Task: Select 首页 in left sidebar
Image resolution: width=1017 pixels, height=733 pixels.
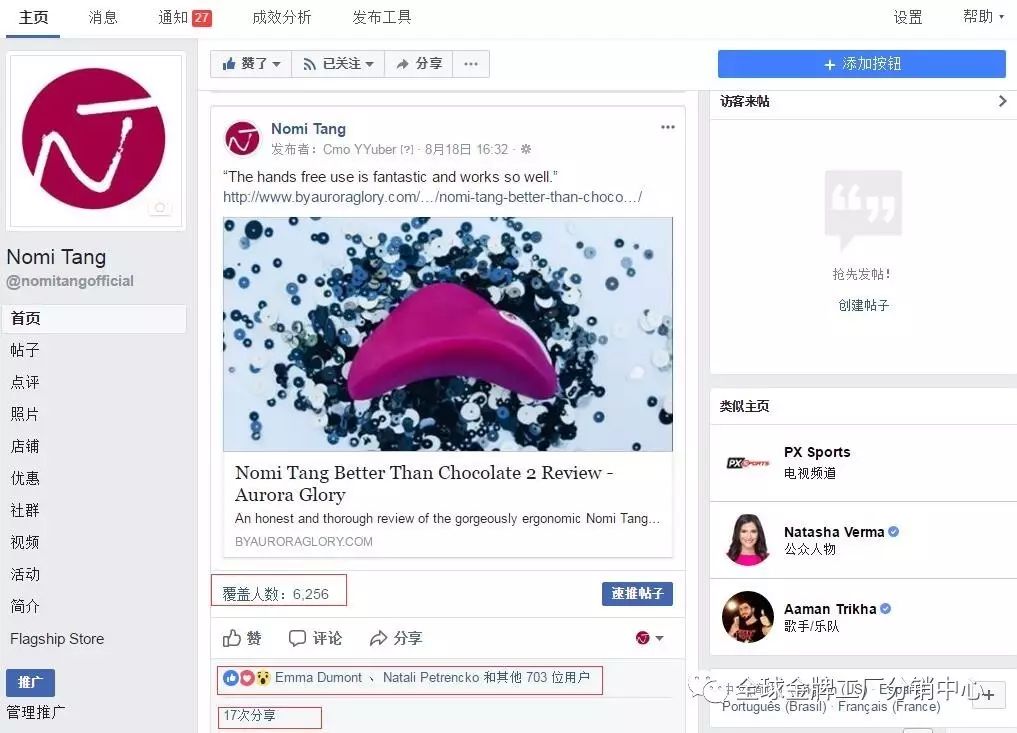Action: coord(94,318)
